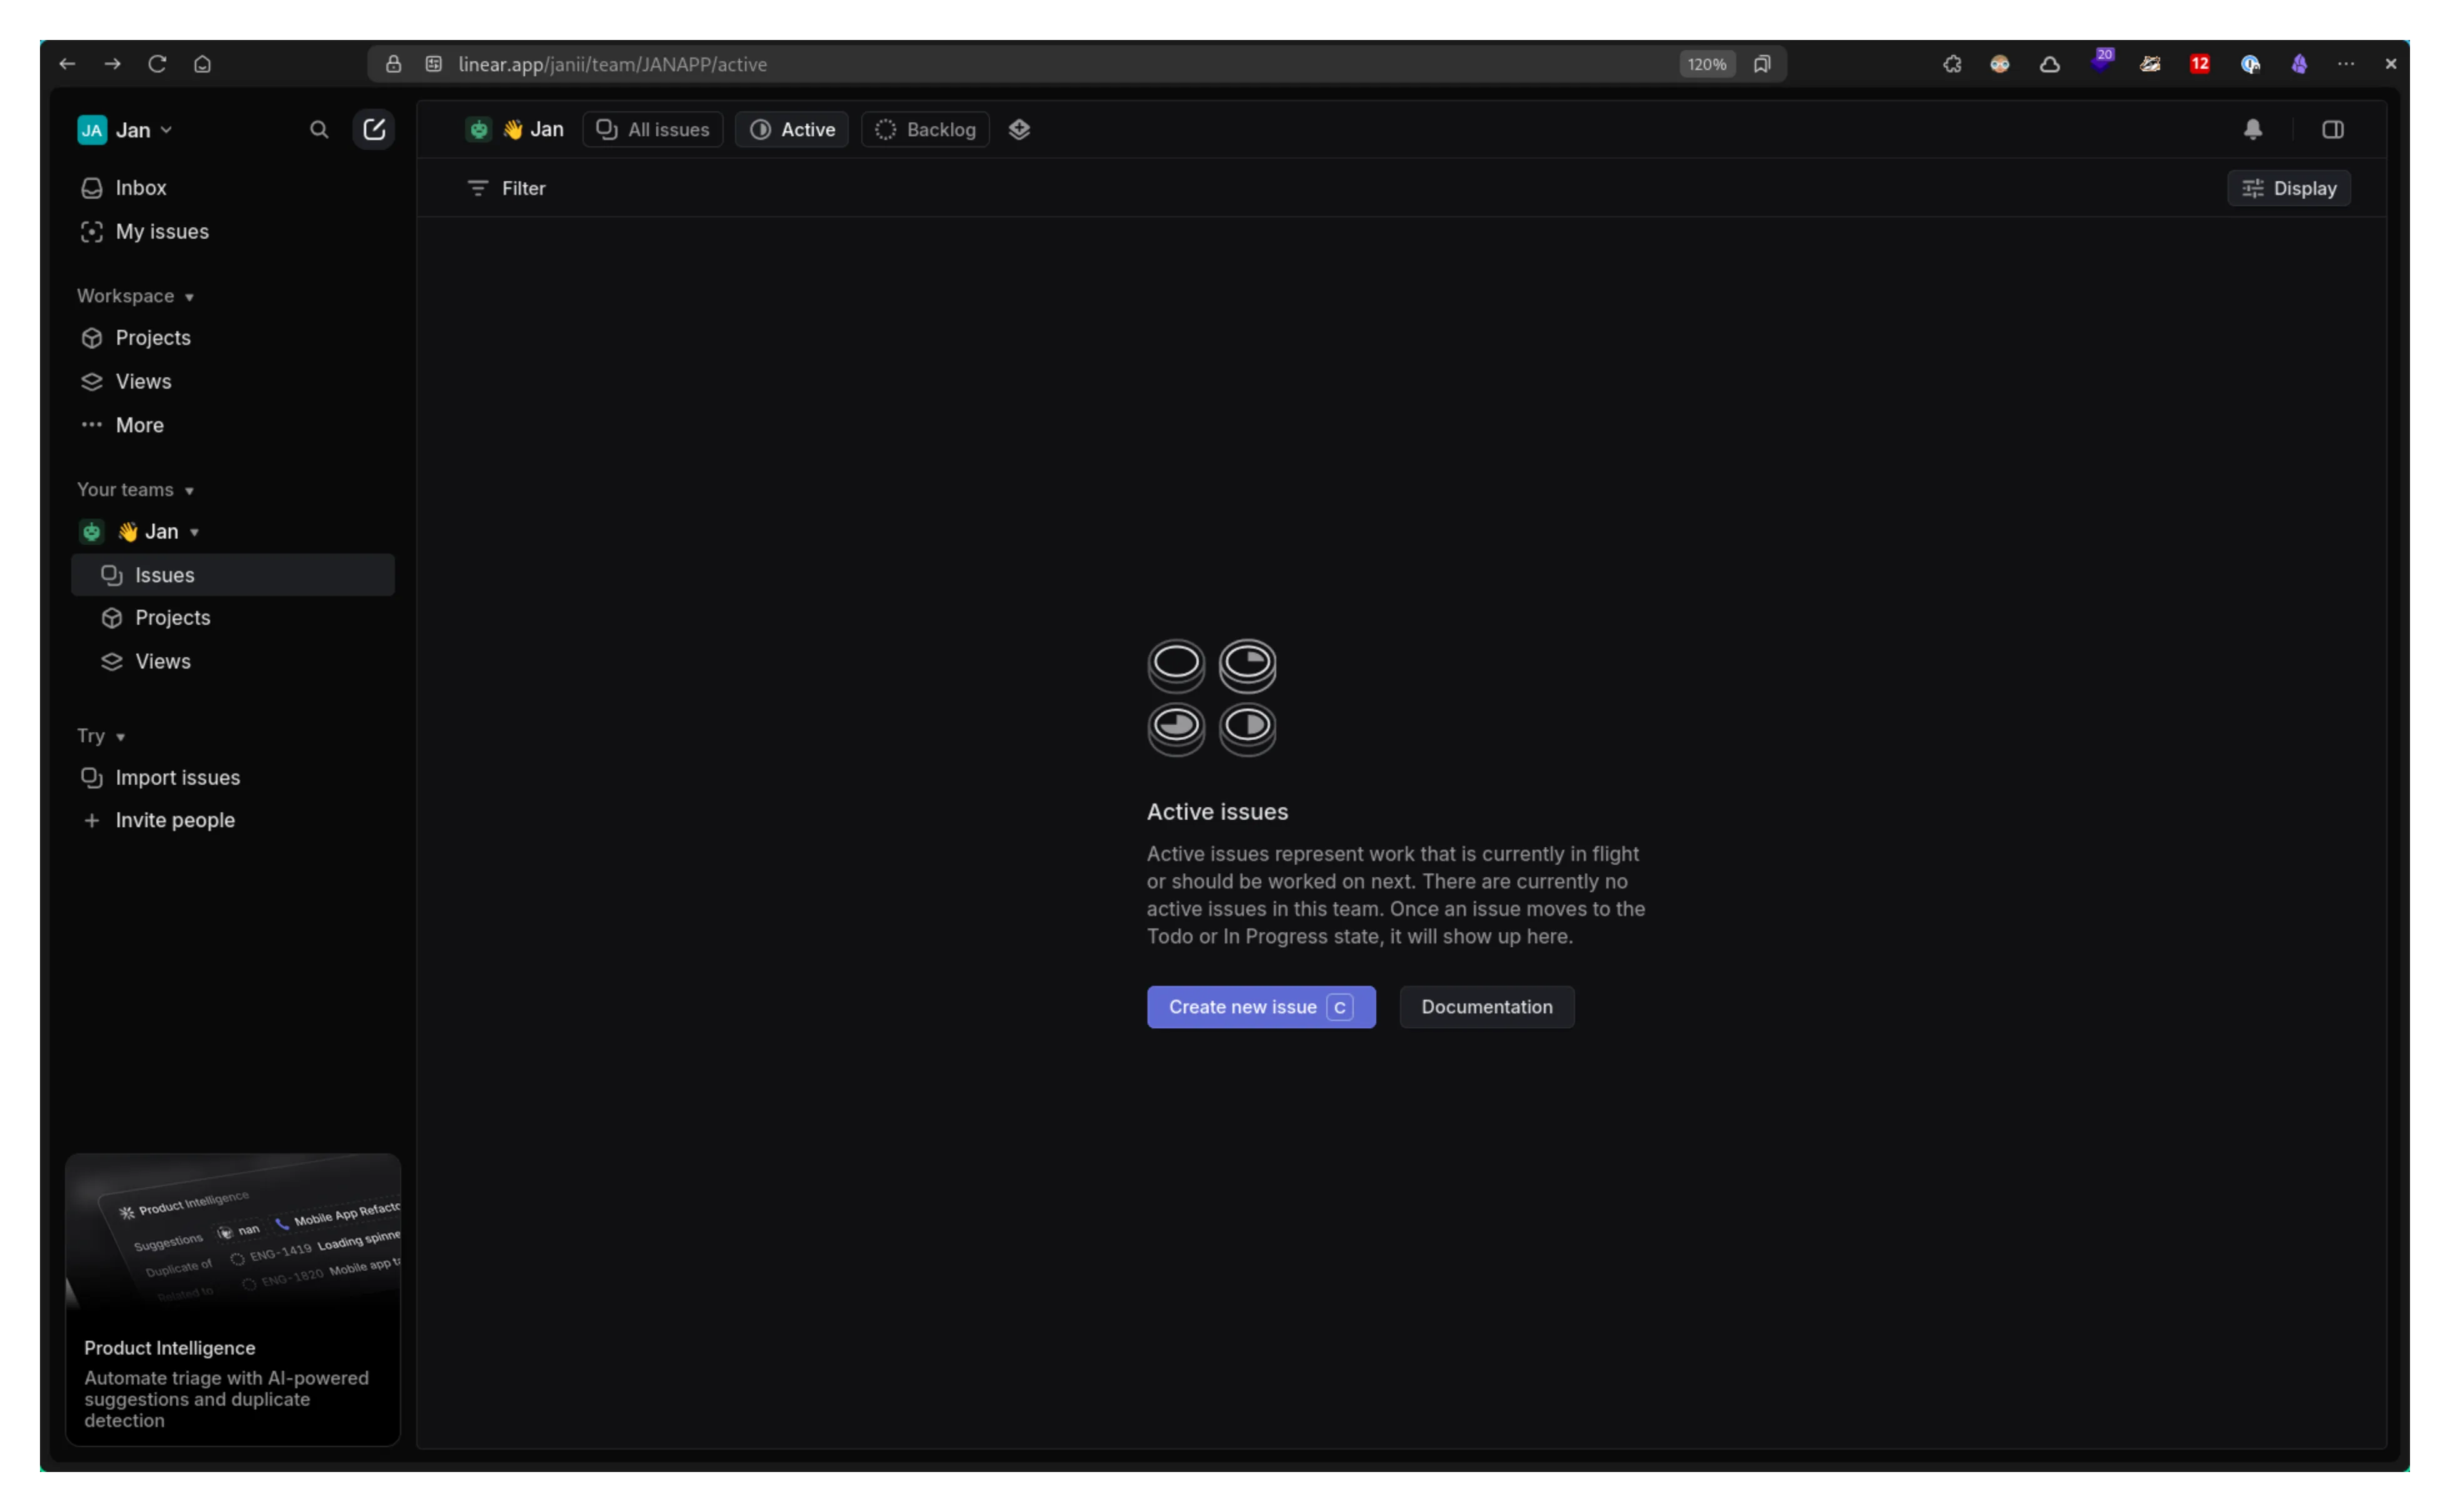Open the Documentation page

pyautogui.click(x=1486, y=1007)
